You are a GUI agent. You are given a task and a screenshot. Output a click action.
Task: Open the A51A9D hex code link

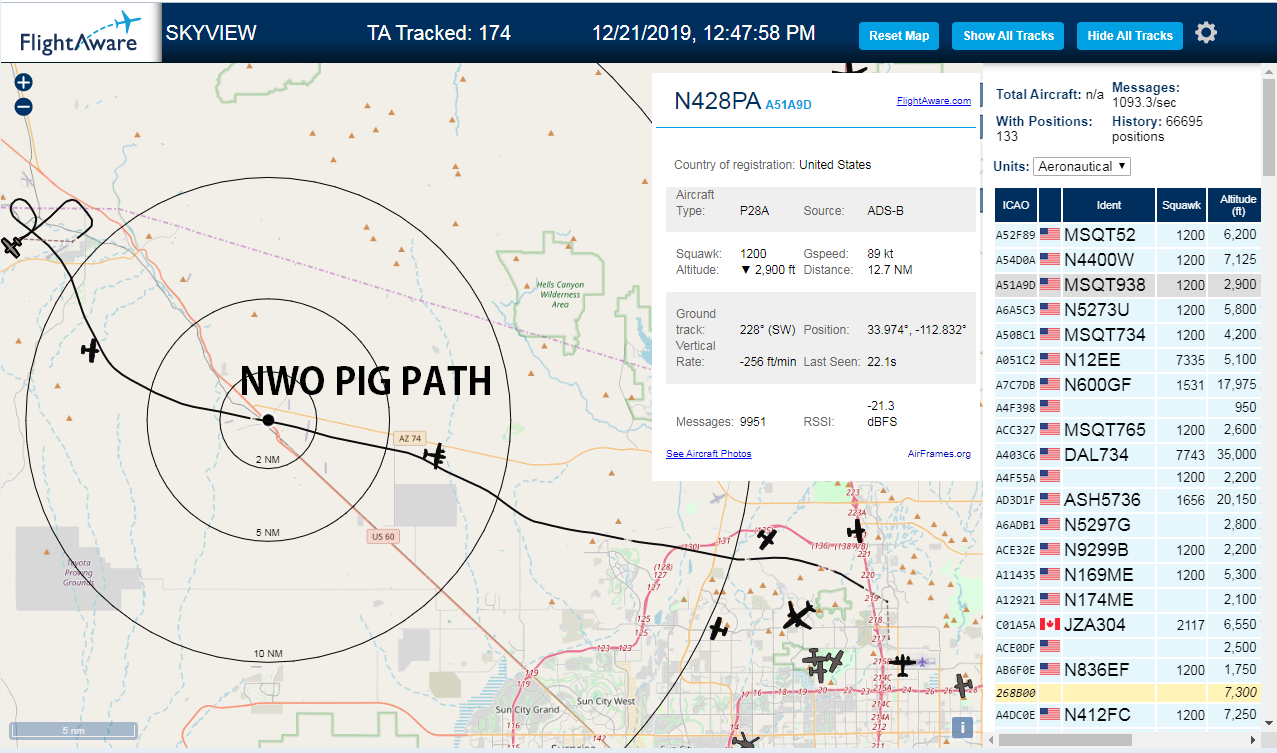pyautogui.click(x=788, y=104)
